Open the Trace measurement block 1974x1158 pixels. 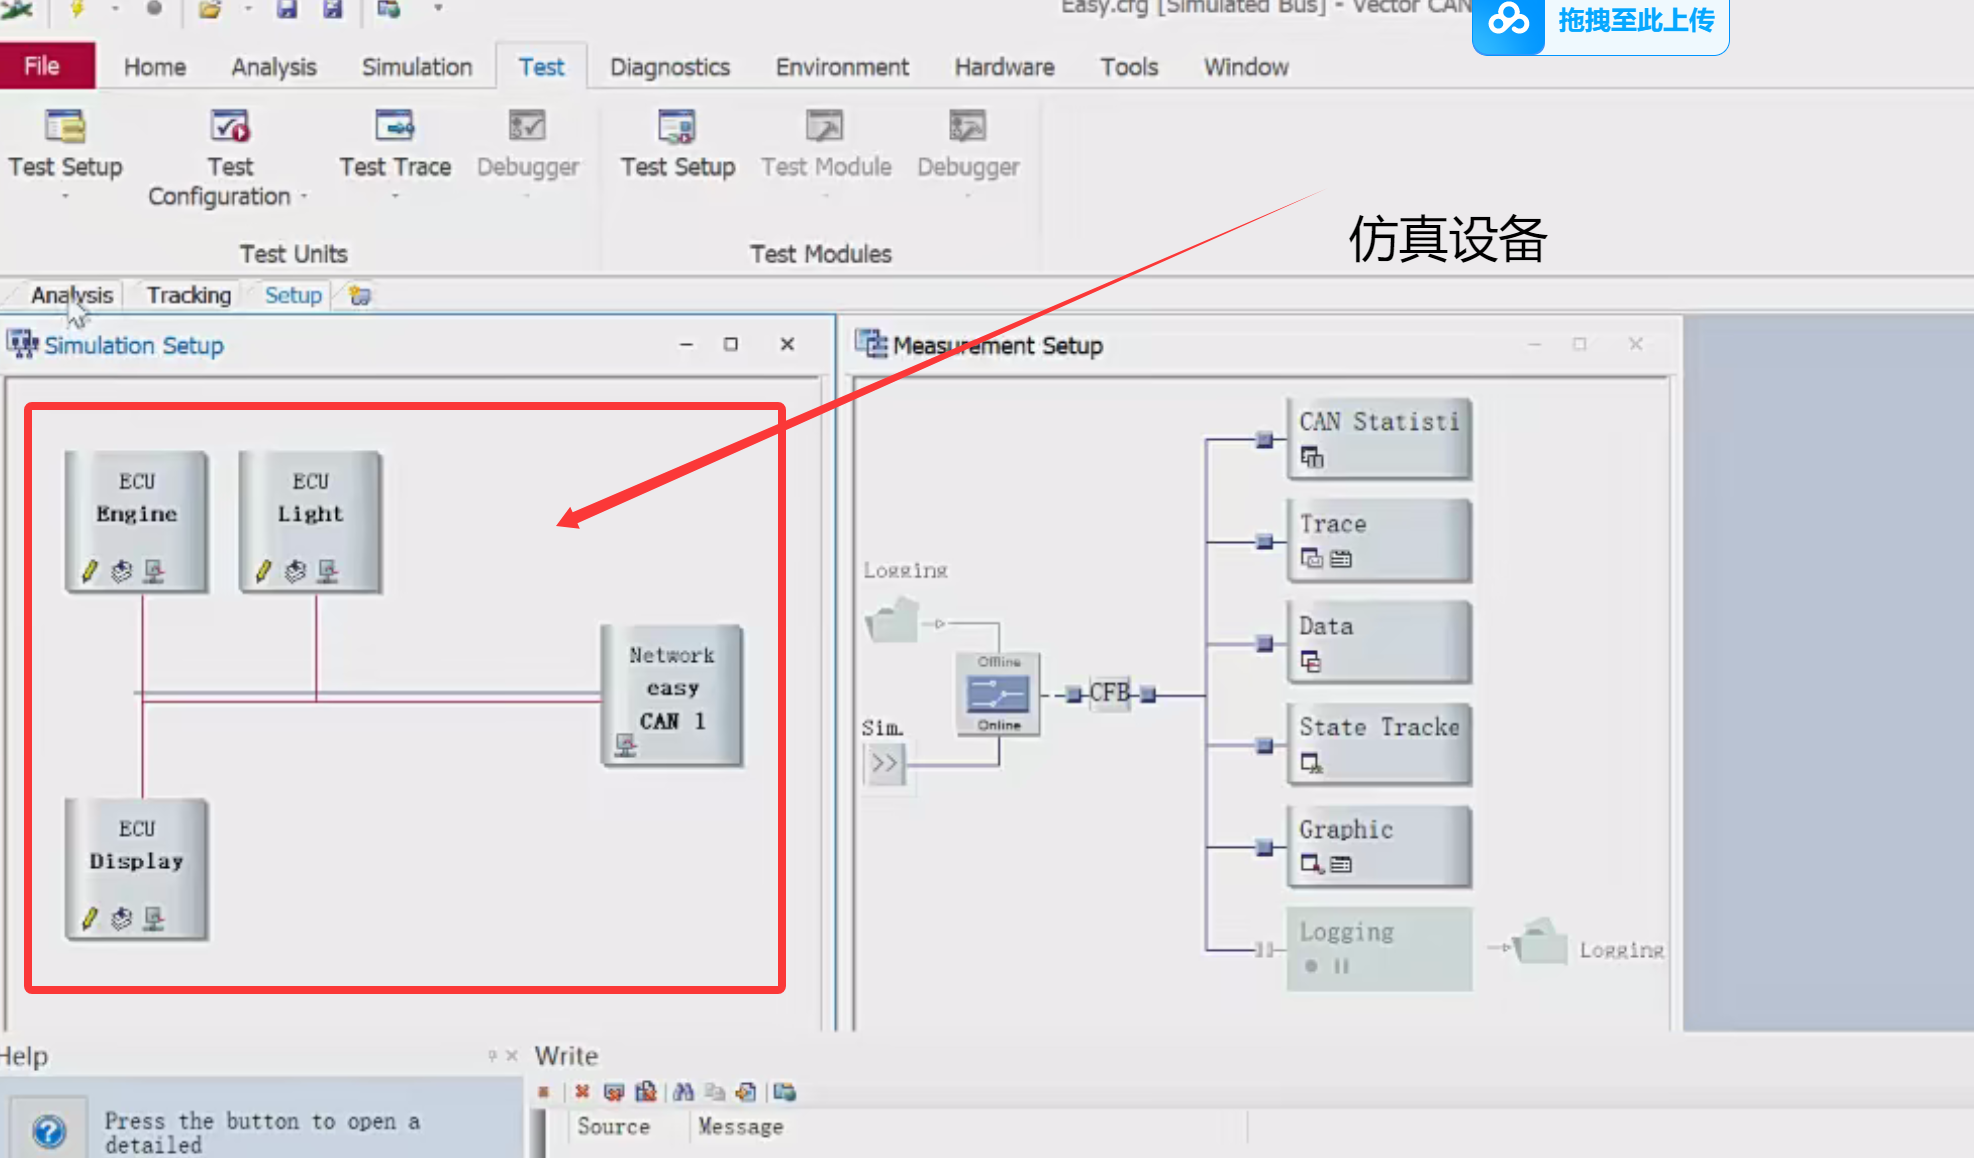point(1378,540)
